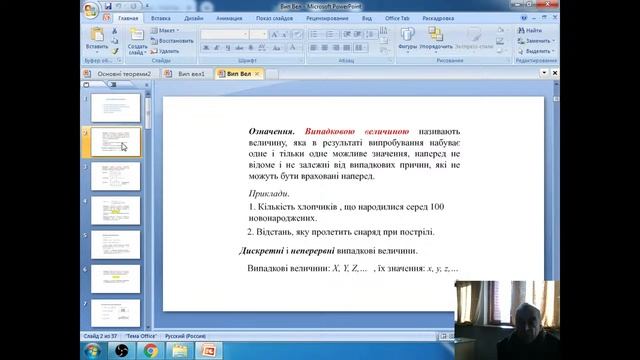Click new blank tab button after Вип Вел
The image size is (640, 360).
(x=272, y=74)
